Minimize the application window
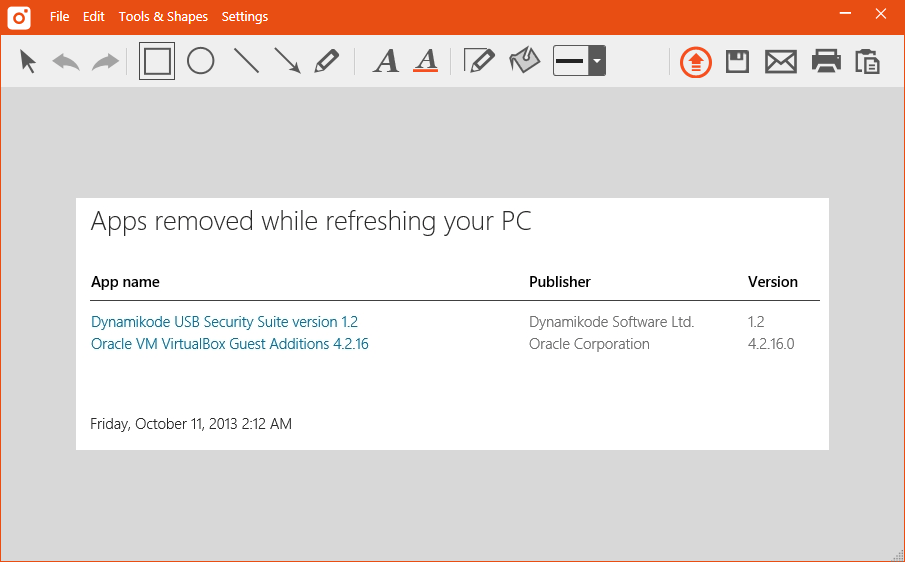This screenshot has width=905, height=562. [846, 13]
